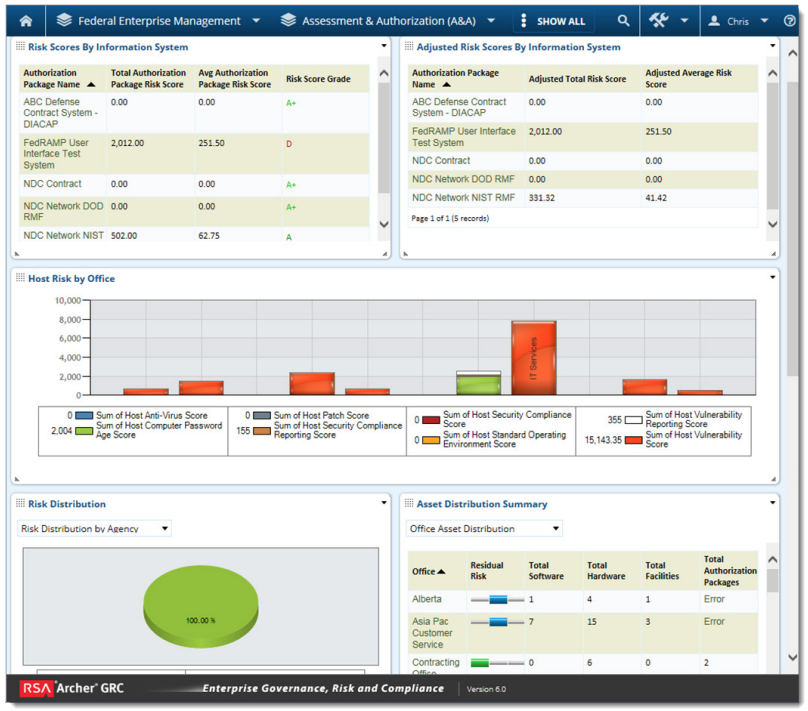Open FedRAMP User Interface Test System in Risk Scores
This screenshot has width=808, height=711.
click(56, 154)
